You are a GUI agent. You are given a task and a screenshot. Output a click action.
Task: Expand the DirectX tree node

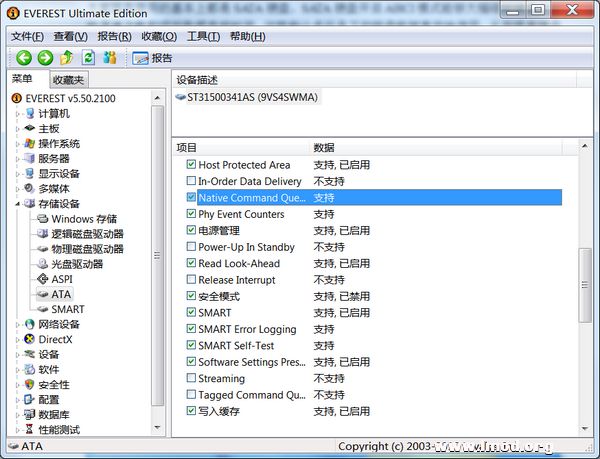coord(17,340)
